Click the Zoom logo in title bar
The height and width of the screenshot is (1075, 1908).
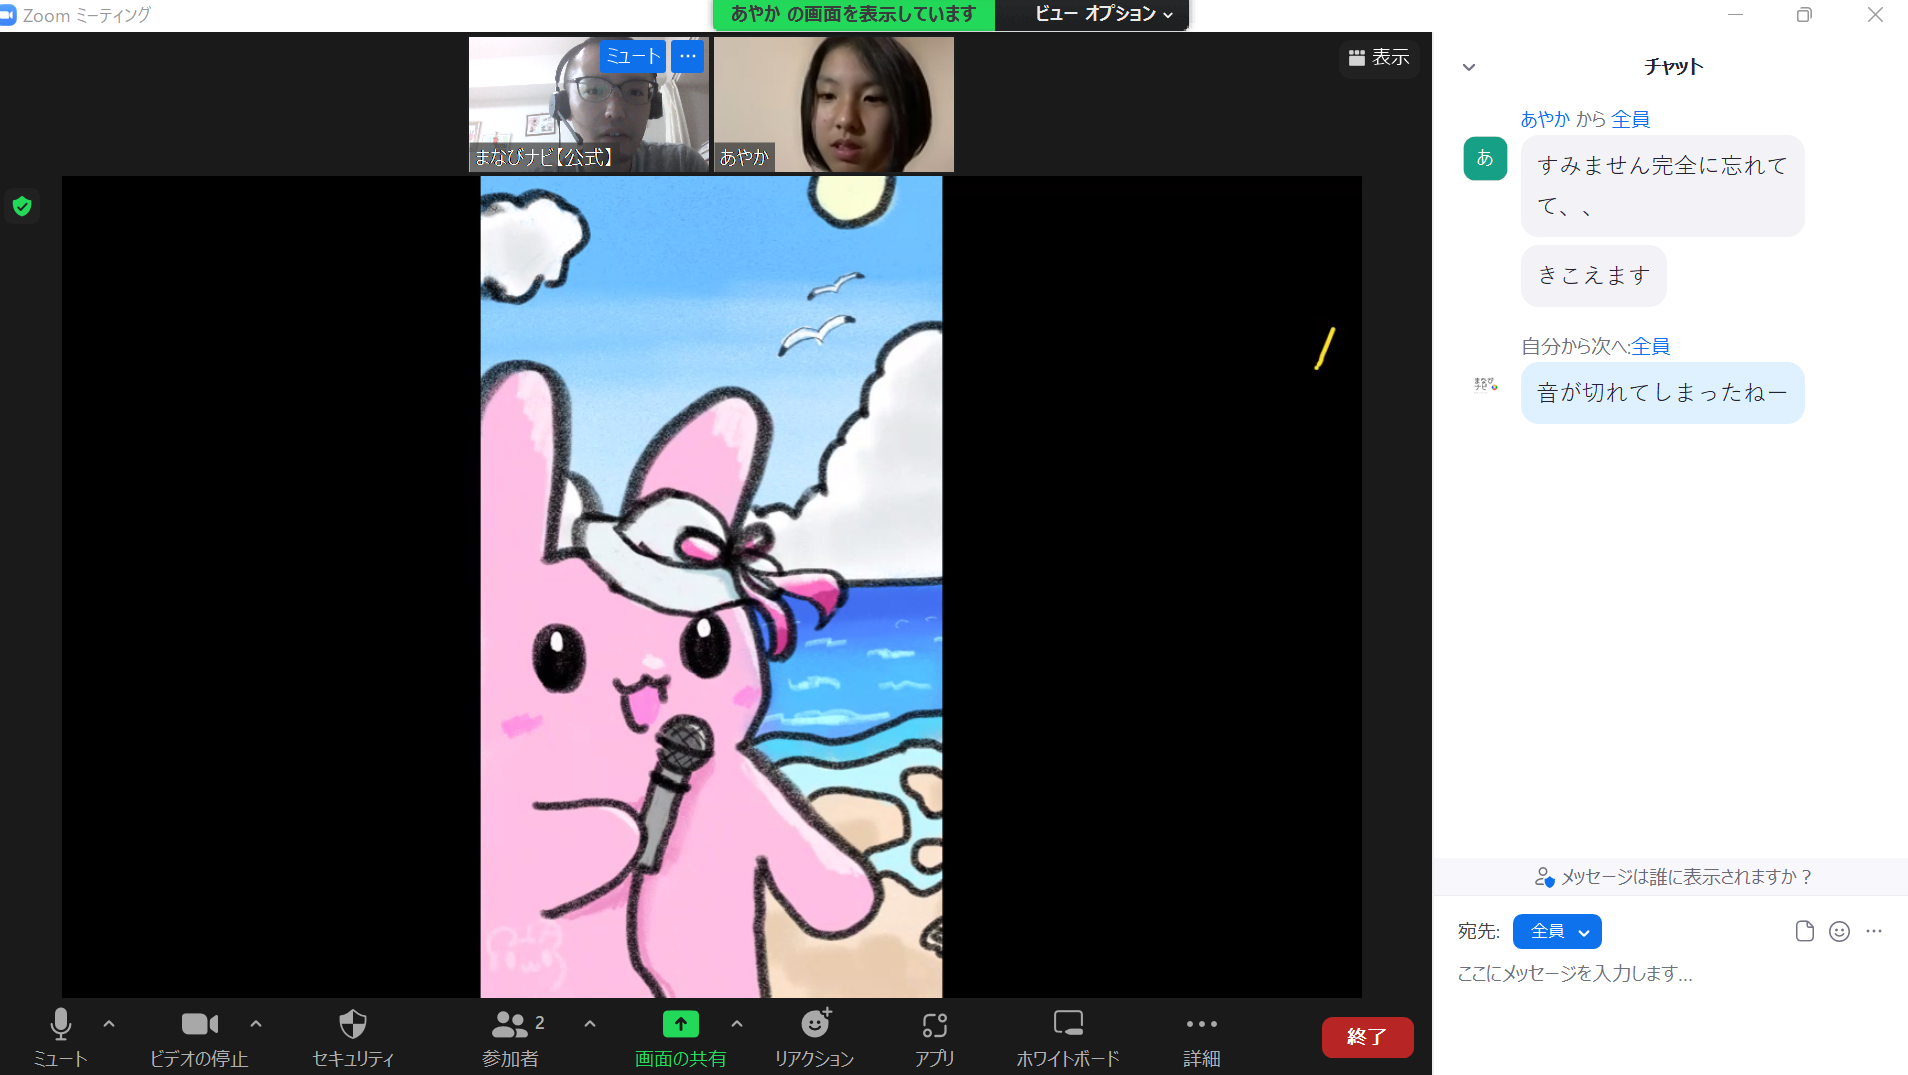(x=9, y=15)
